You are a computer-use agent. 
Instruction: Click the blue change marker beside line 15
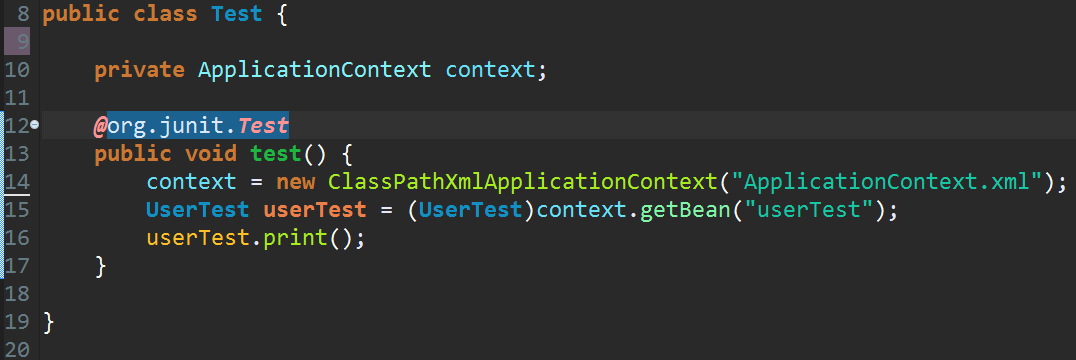[2, 210]
